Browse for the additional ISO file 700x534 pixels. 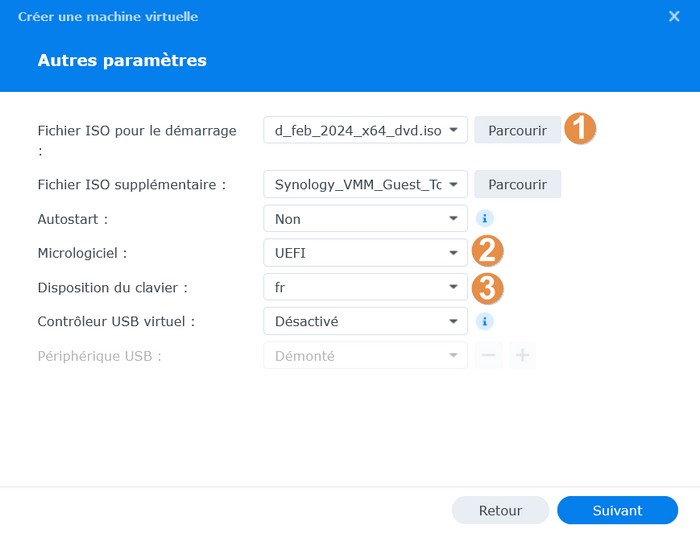click(x=517, y=184)
